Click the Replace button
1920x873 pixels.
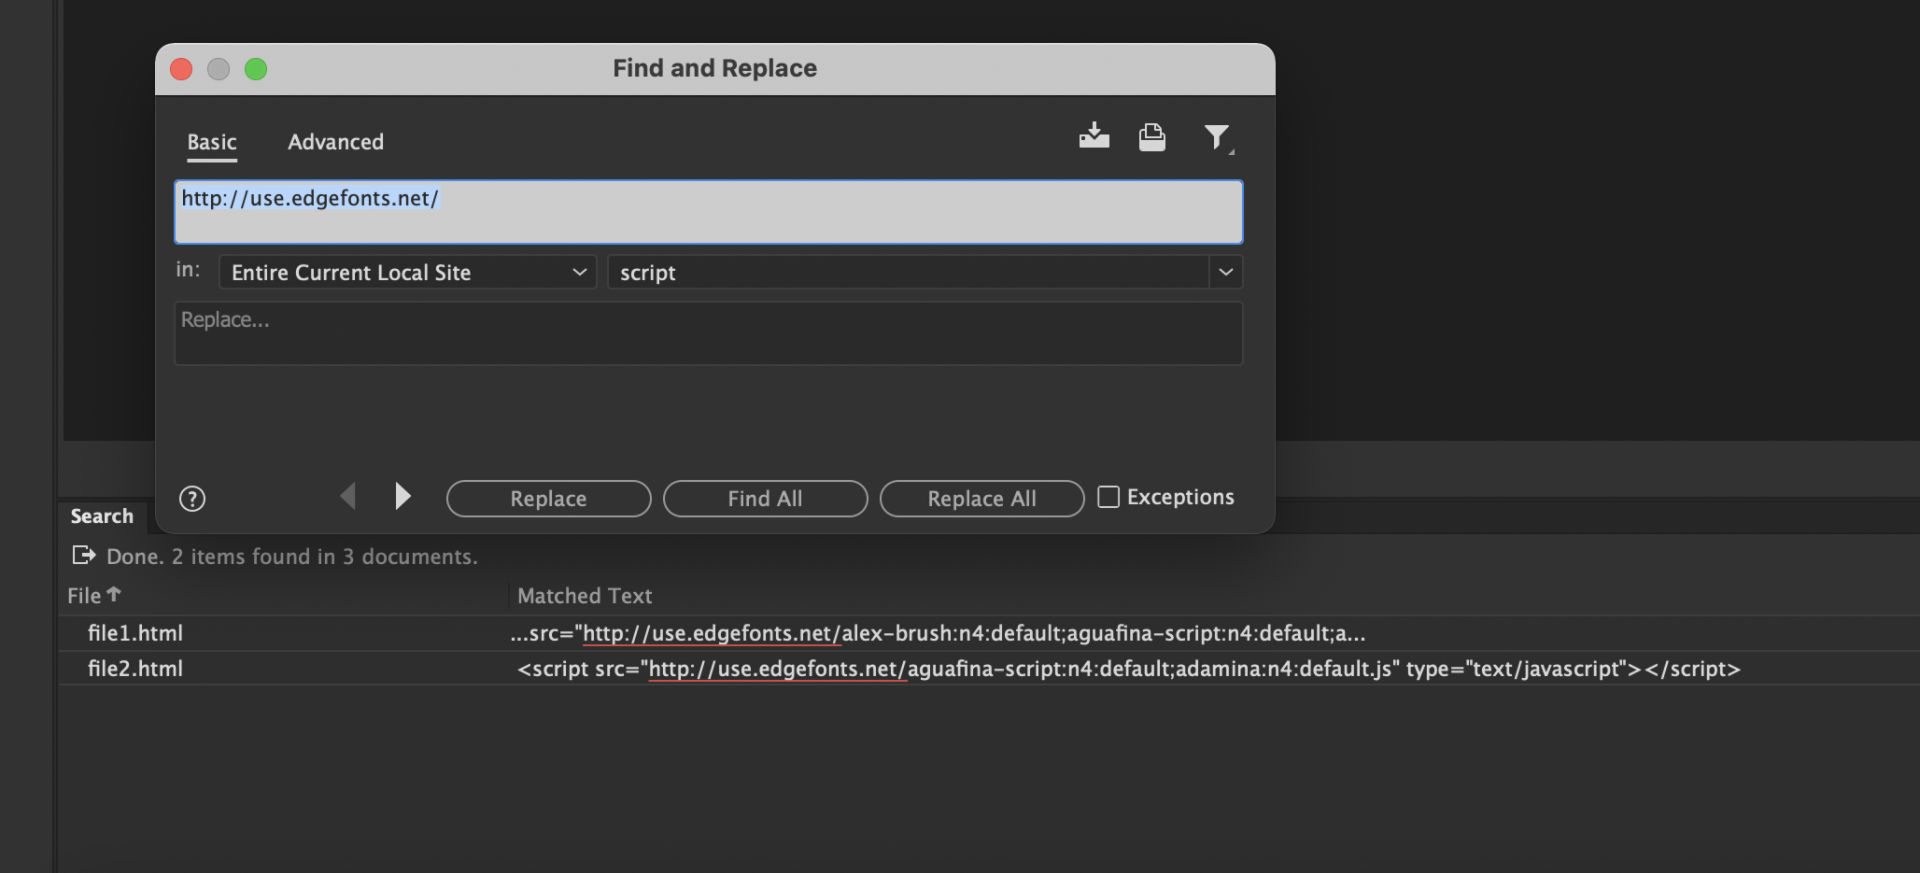pos(548,499)
